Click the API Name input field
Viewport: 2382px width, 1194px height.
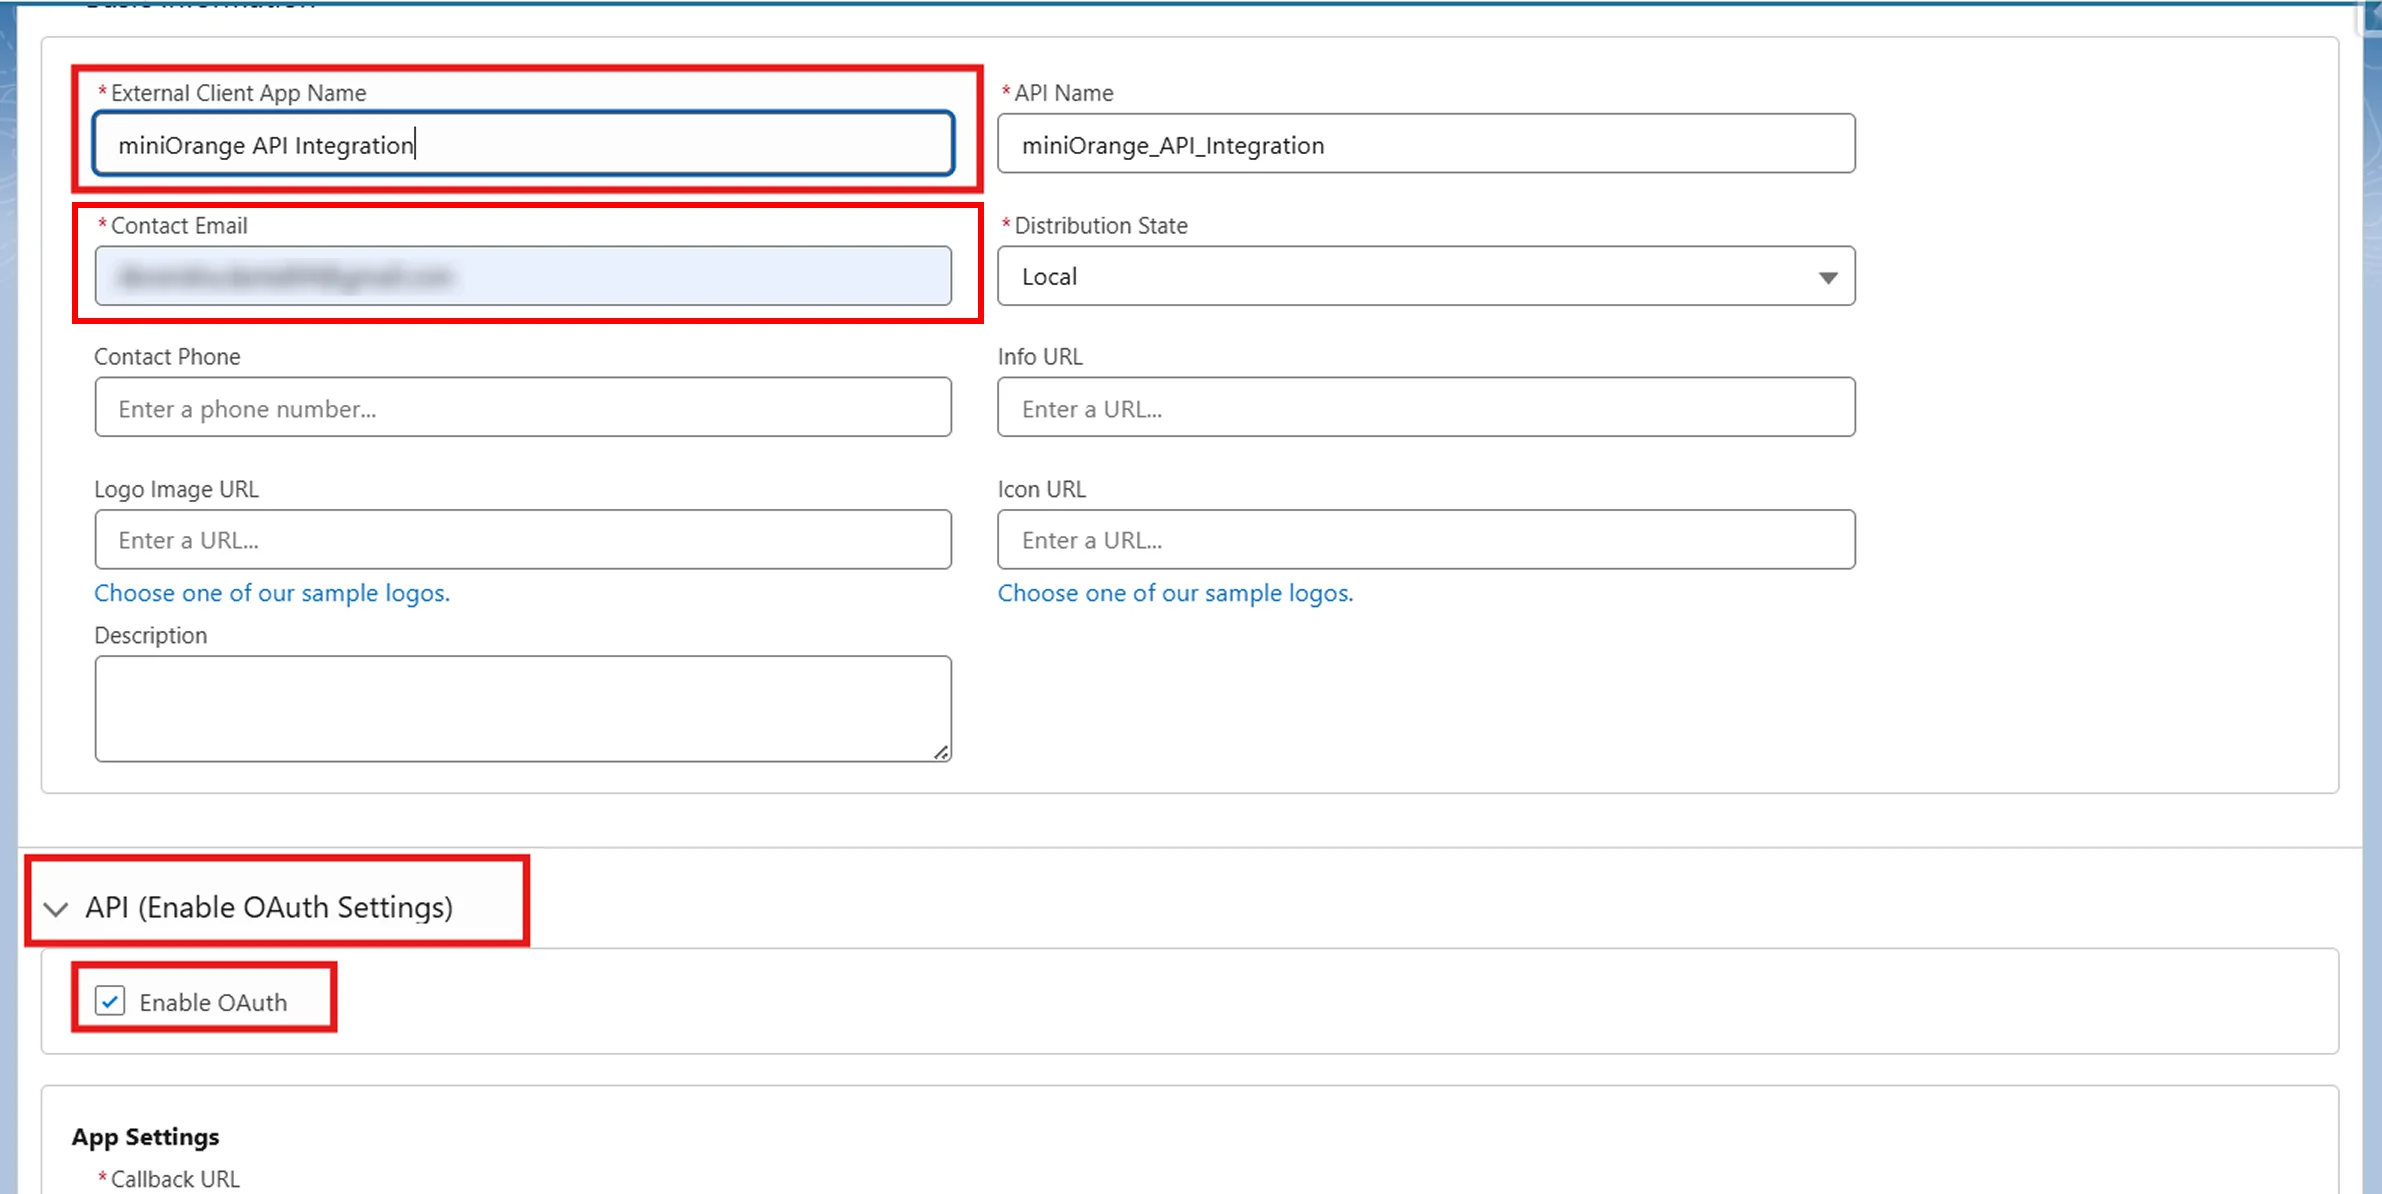pyautogui.click(x=1426, y=144)
